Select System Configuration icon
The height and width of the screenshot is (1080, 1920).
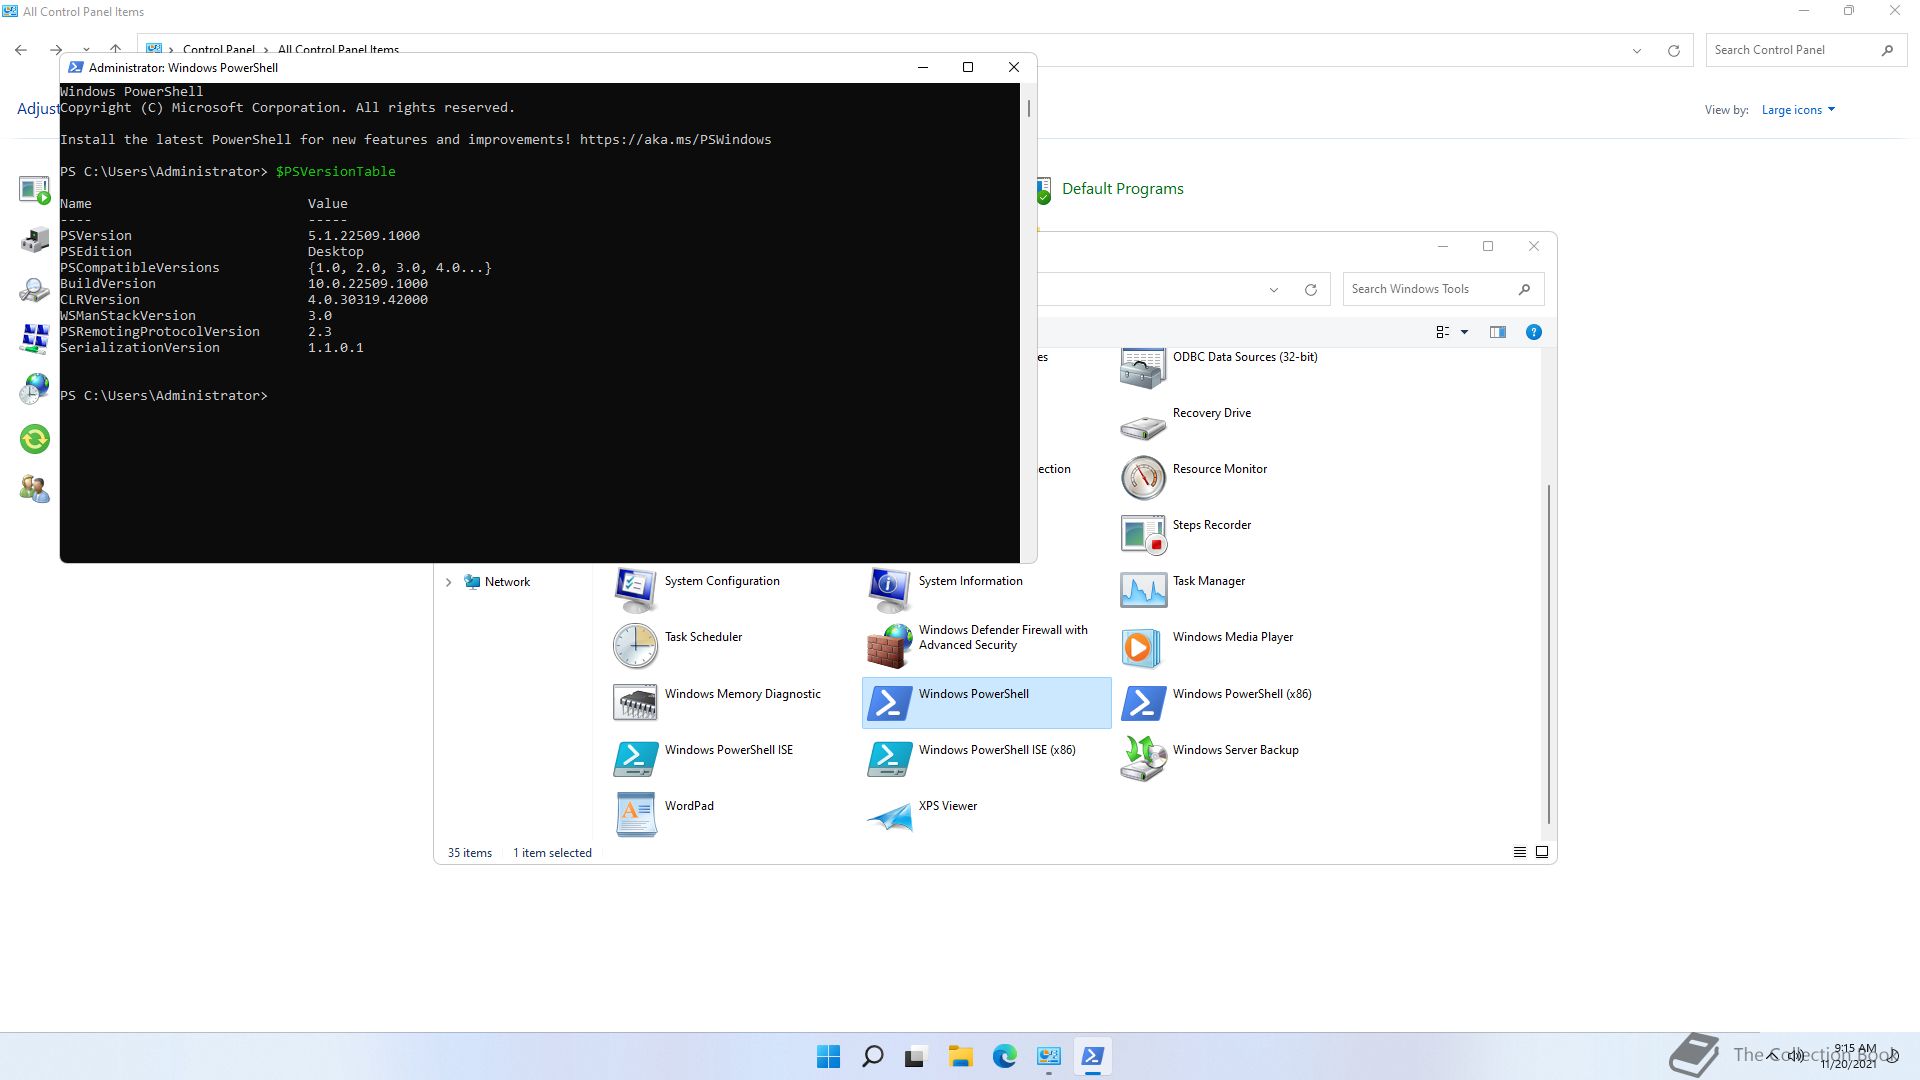pos(635,591)
